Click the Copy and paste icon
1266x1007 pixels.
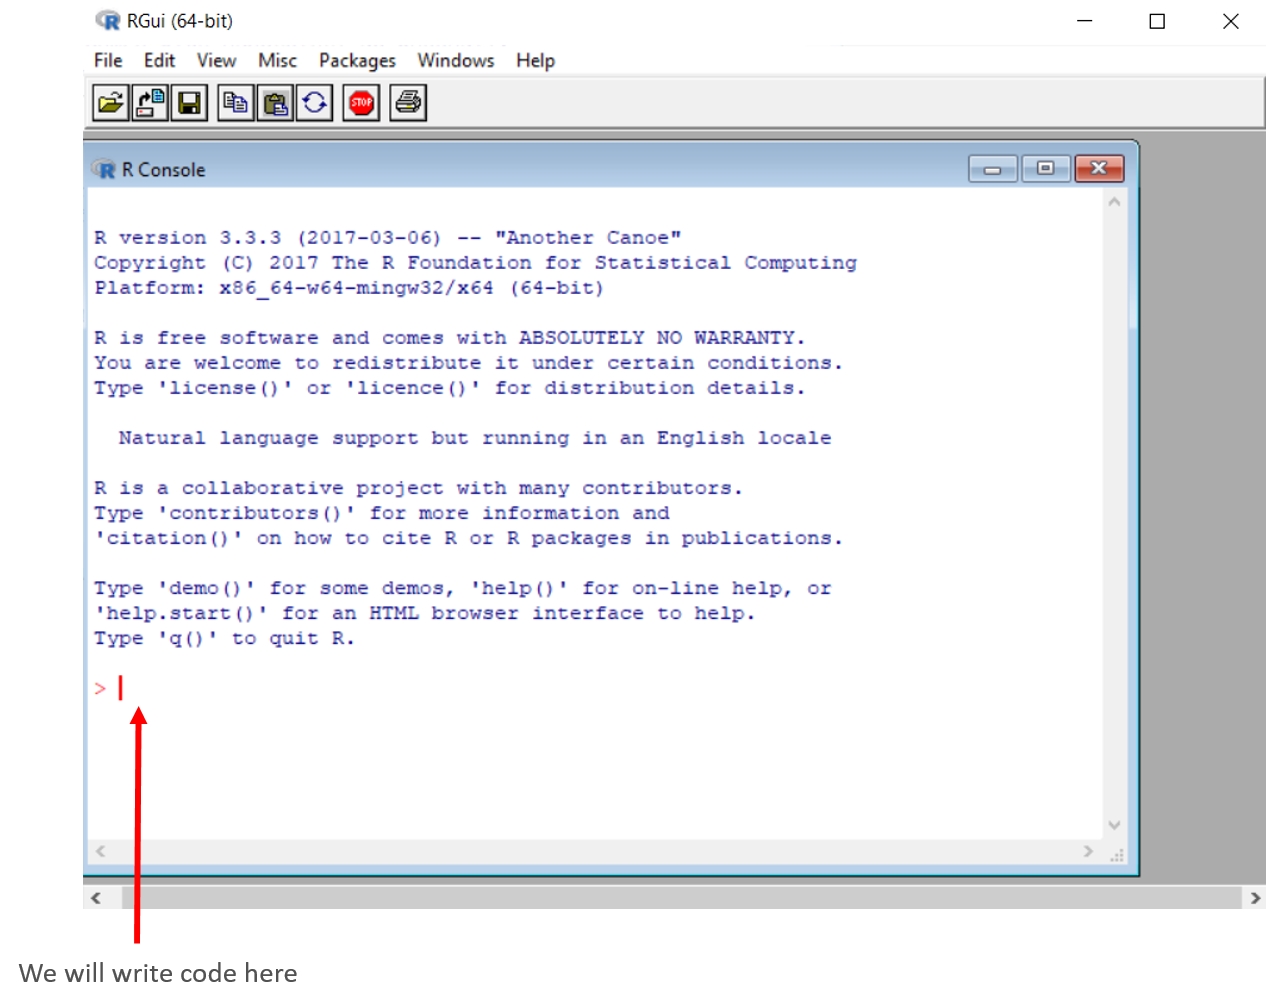314,103
